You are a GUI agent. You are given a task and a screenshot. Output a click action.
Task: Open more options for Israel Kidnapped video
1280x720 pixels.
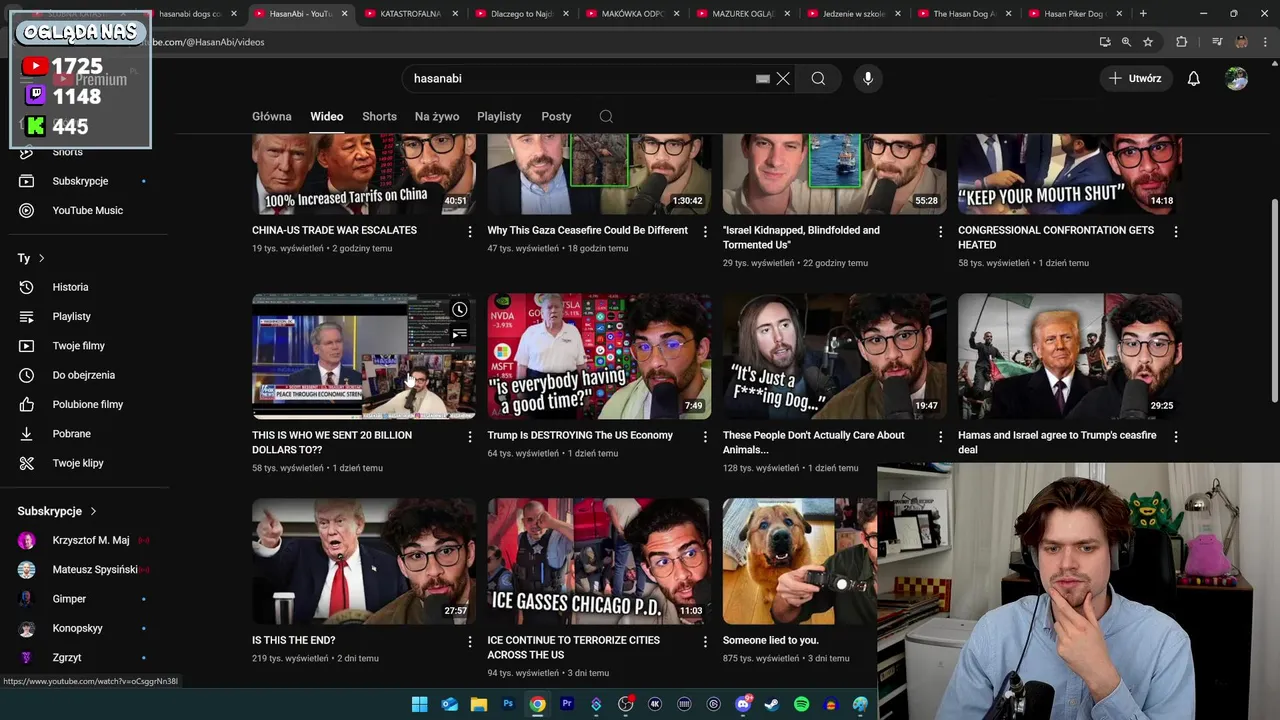(x=940, y=231)
